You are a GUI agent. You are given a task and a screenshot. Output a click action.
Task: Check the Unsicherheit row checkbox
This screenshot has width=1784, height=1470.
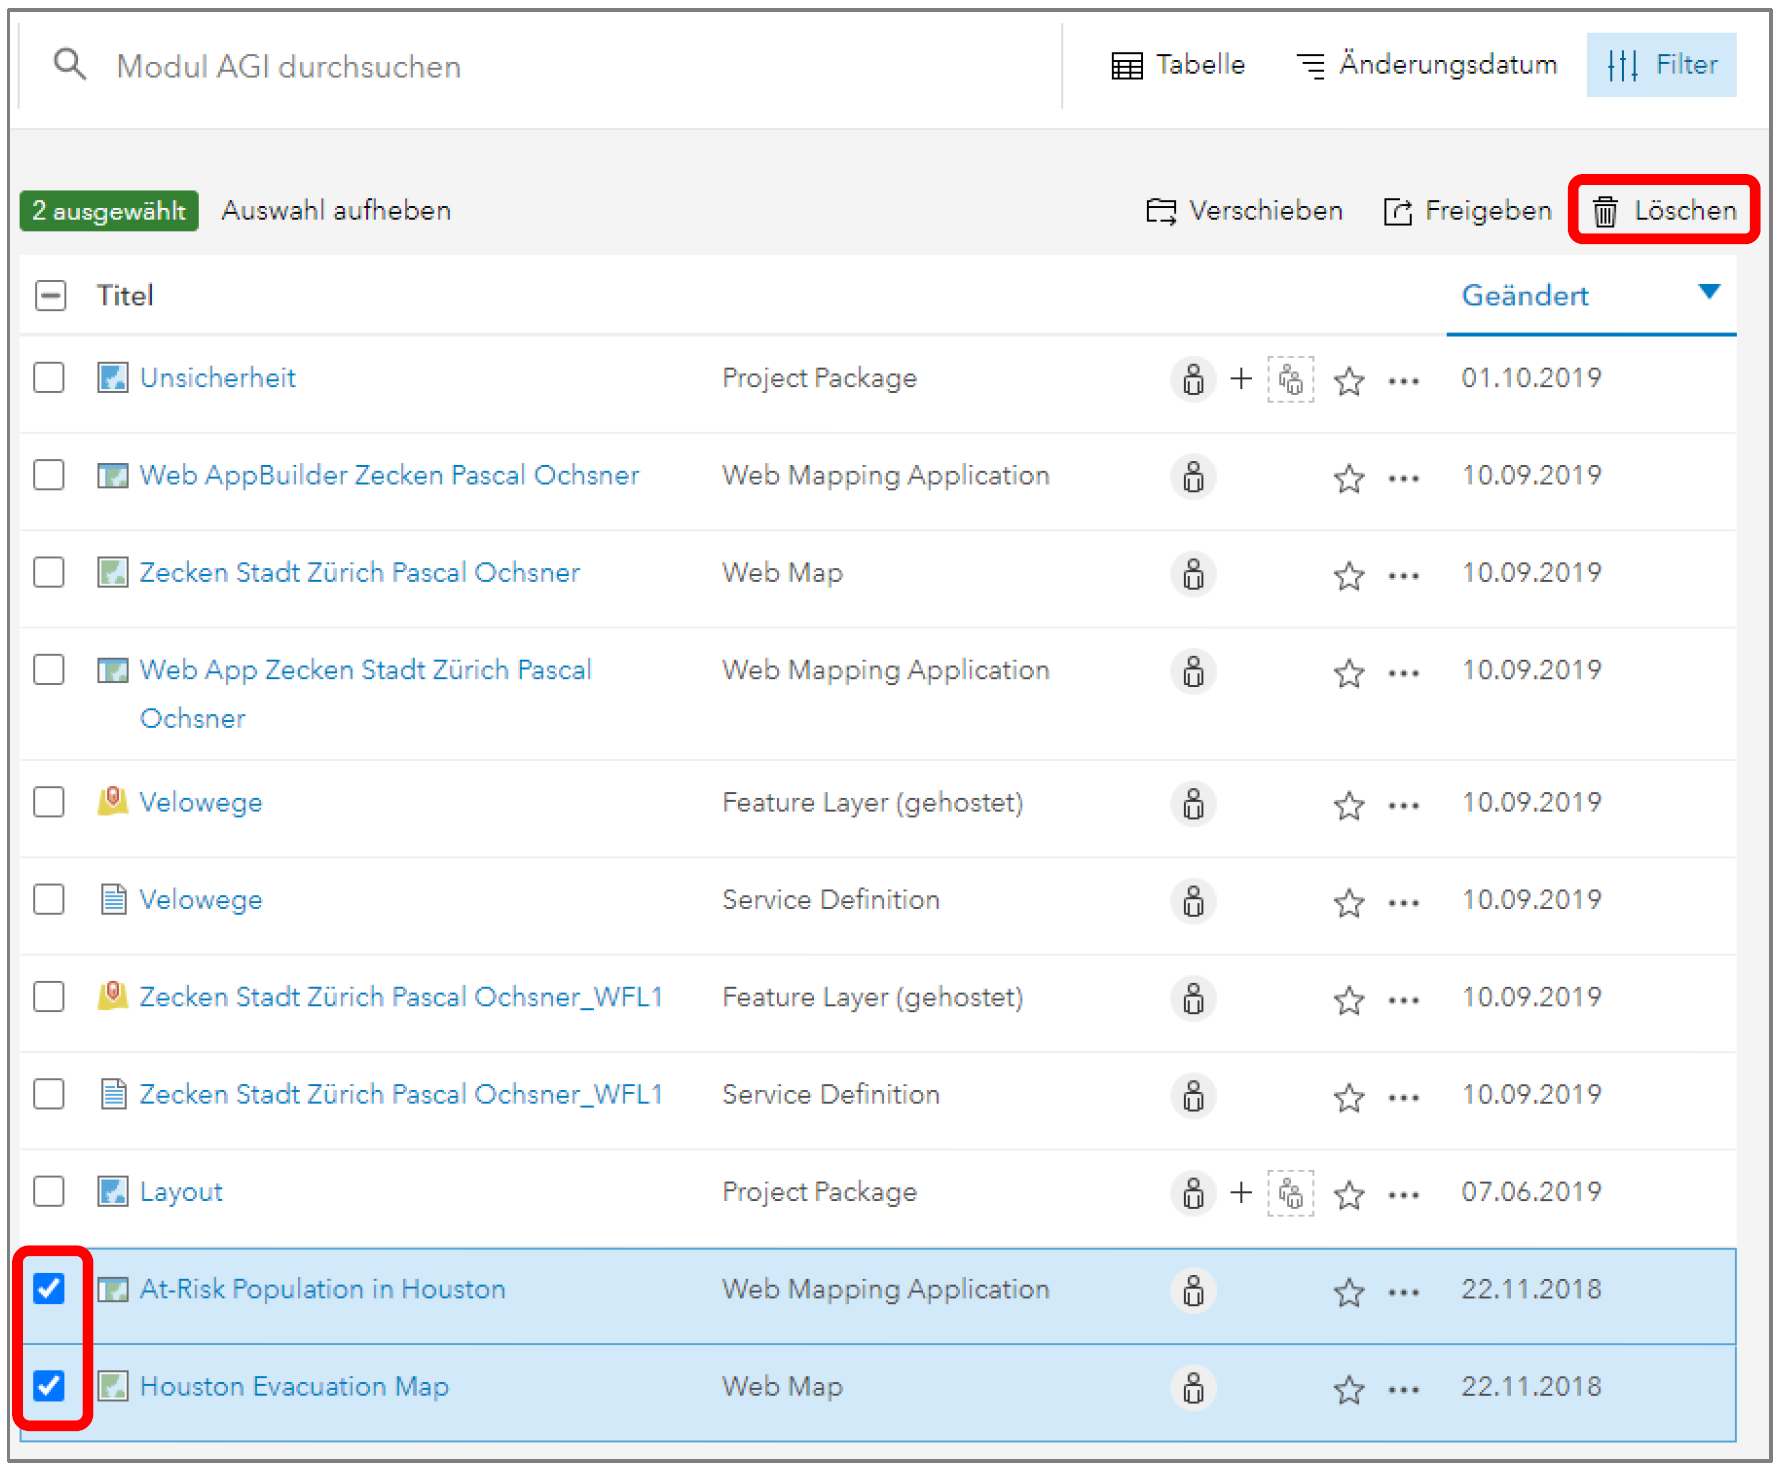point(49,378)
